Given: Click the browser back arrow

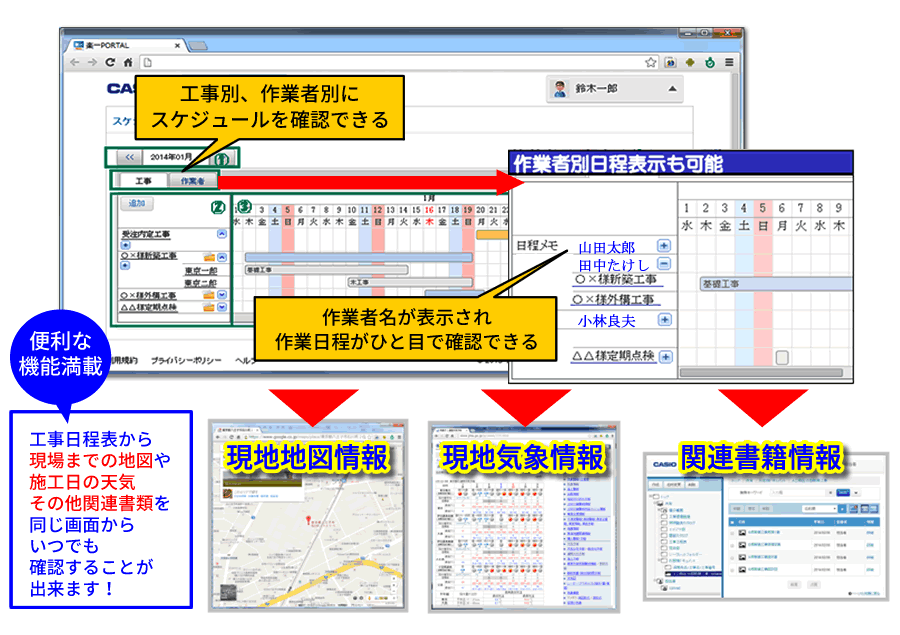Looking at the screenshot, I should (x=76, y=62).
